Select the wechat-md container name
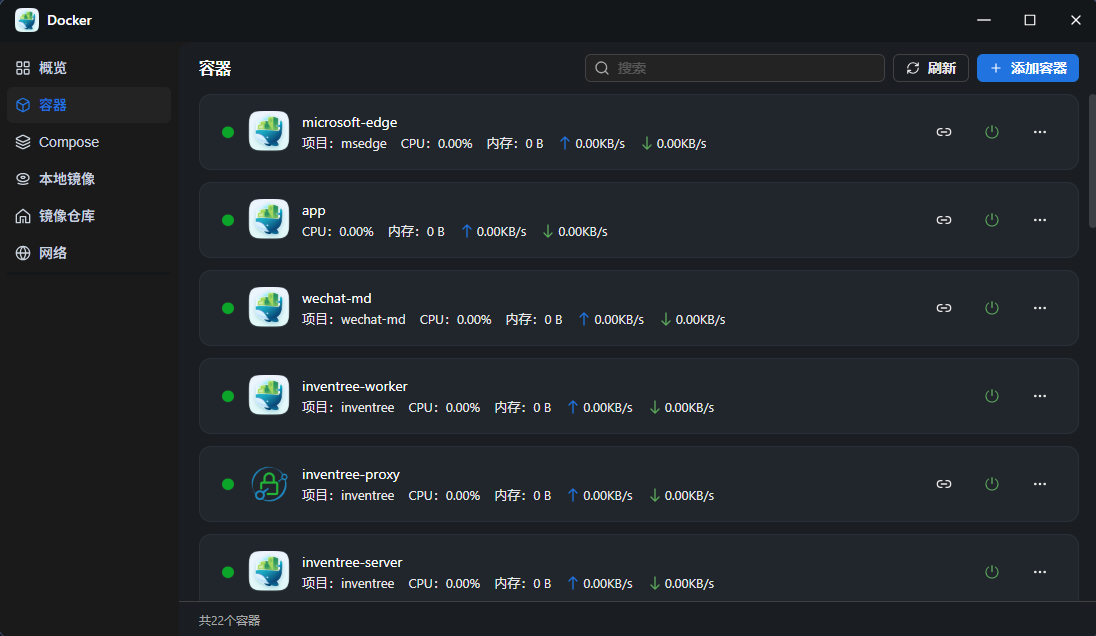Image resolution: width=1096 pixels, height=636 pixels. click(336, 298)
